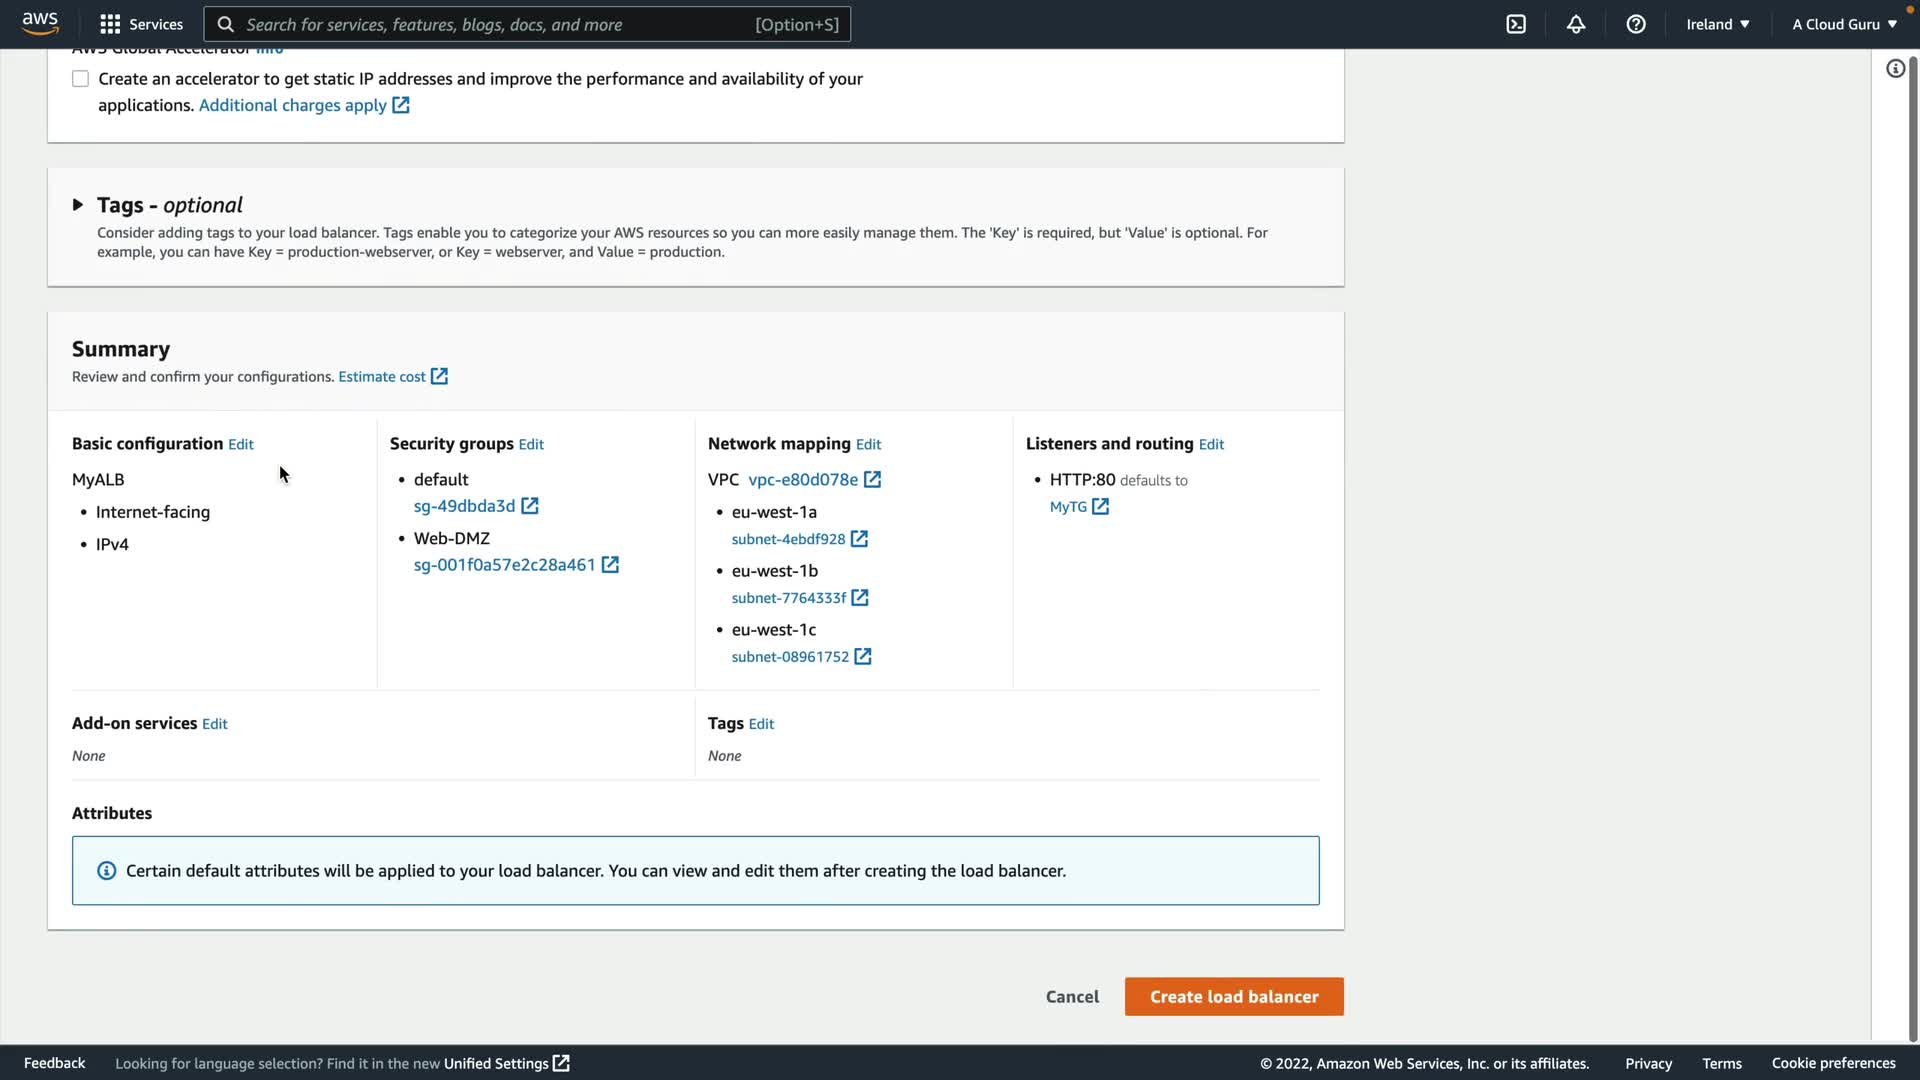Go to the AWS logo home
Viewport: 1920px width, 1080px height.
point(40,22)
